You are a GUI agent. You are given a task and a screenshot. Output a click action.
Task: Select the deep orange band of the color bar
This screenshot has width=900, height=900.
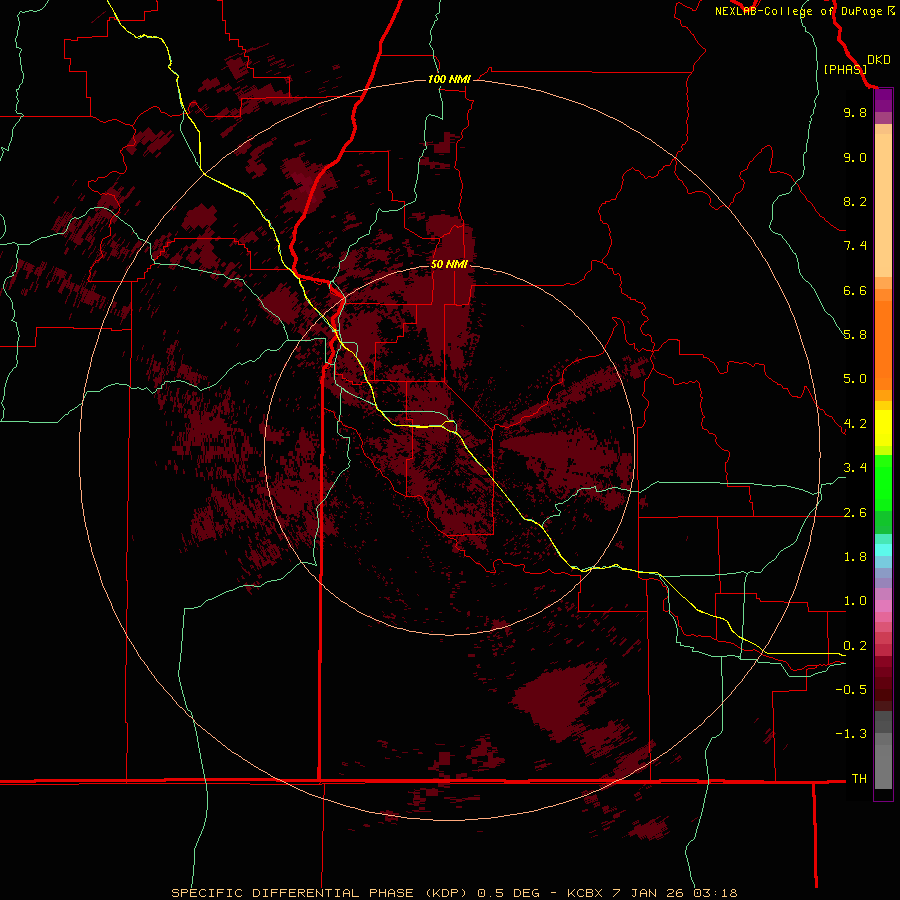click(x=883, y=346)
